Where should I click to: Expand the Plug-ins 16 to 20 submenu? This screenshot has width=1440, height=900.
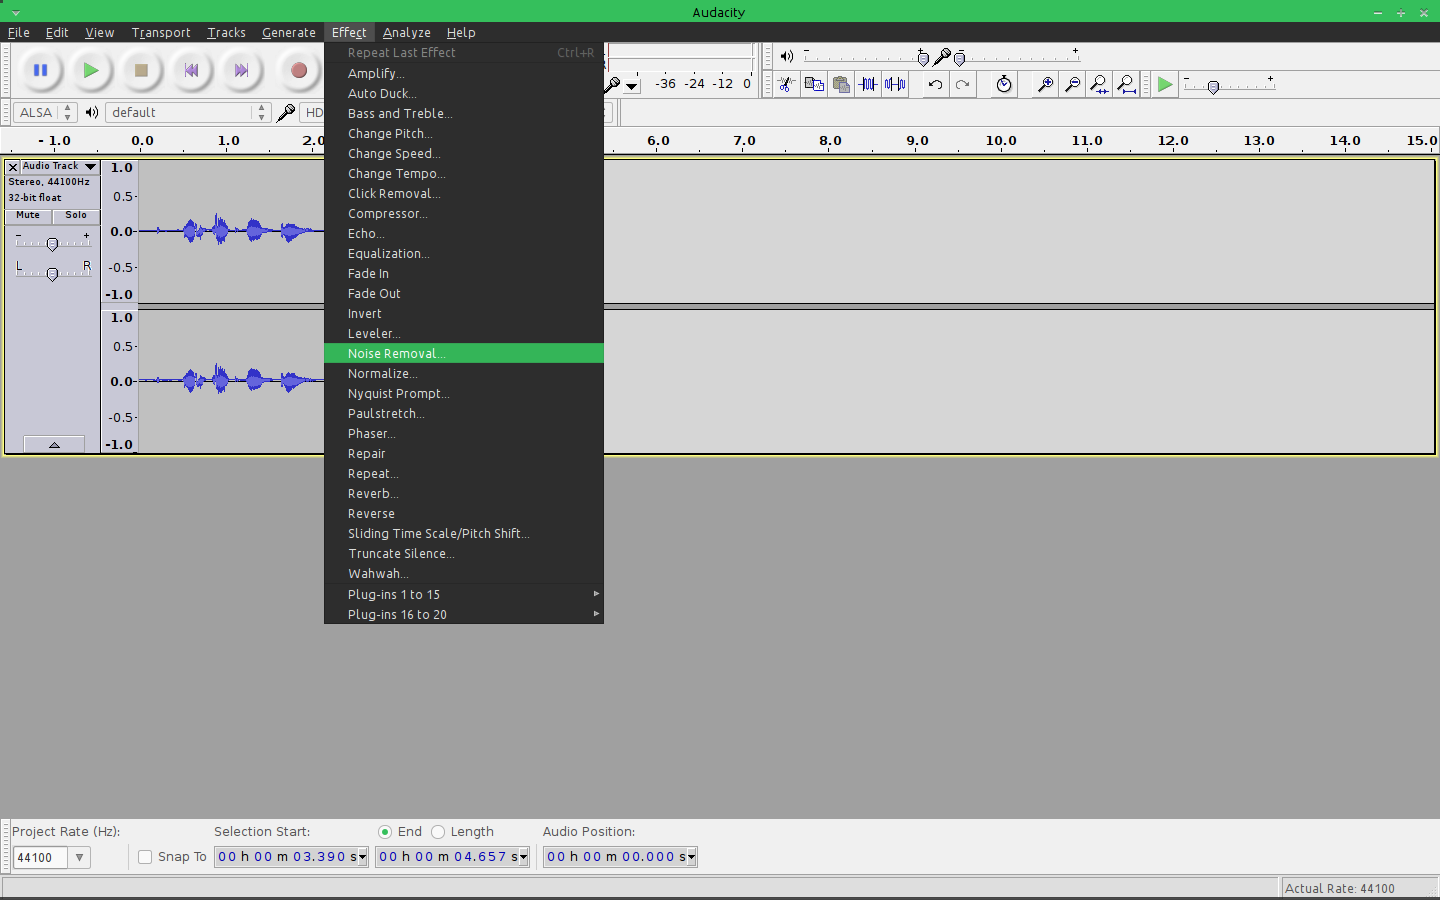pyautogui.click(x=464, y=614)
